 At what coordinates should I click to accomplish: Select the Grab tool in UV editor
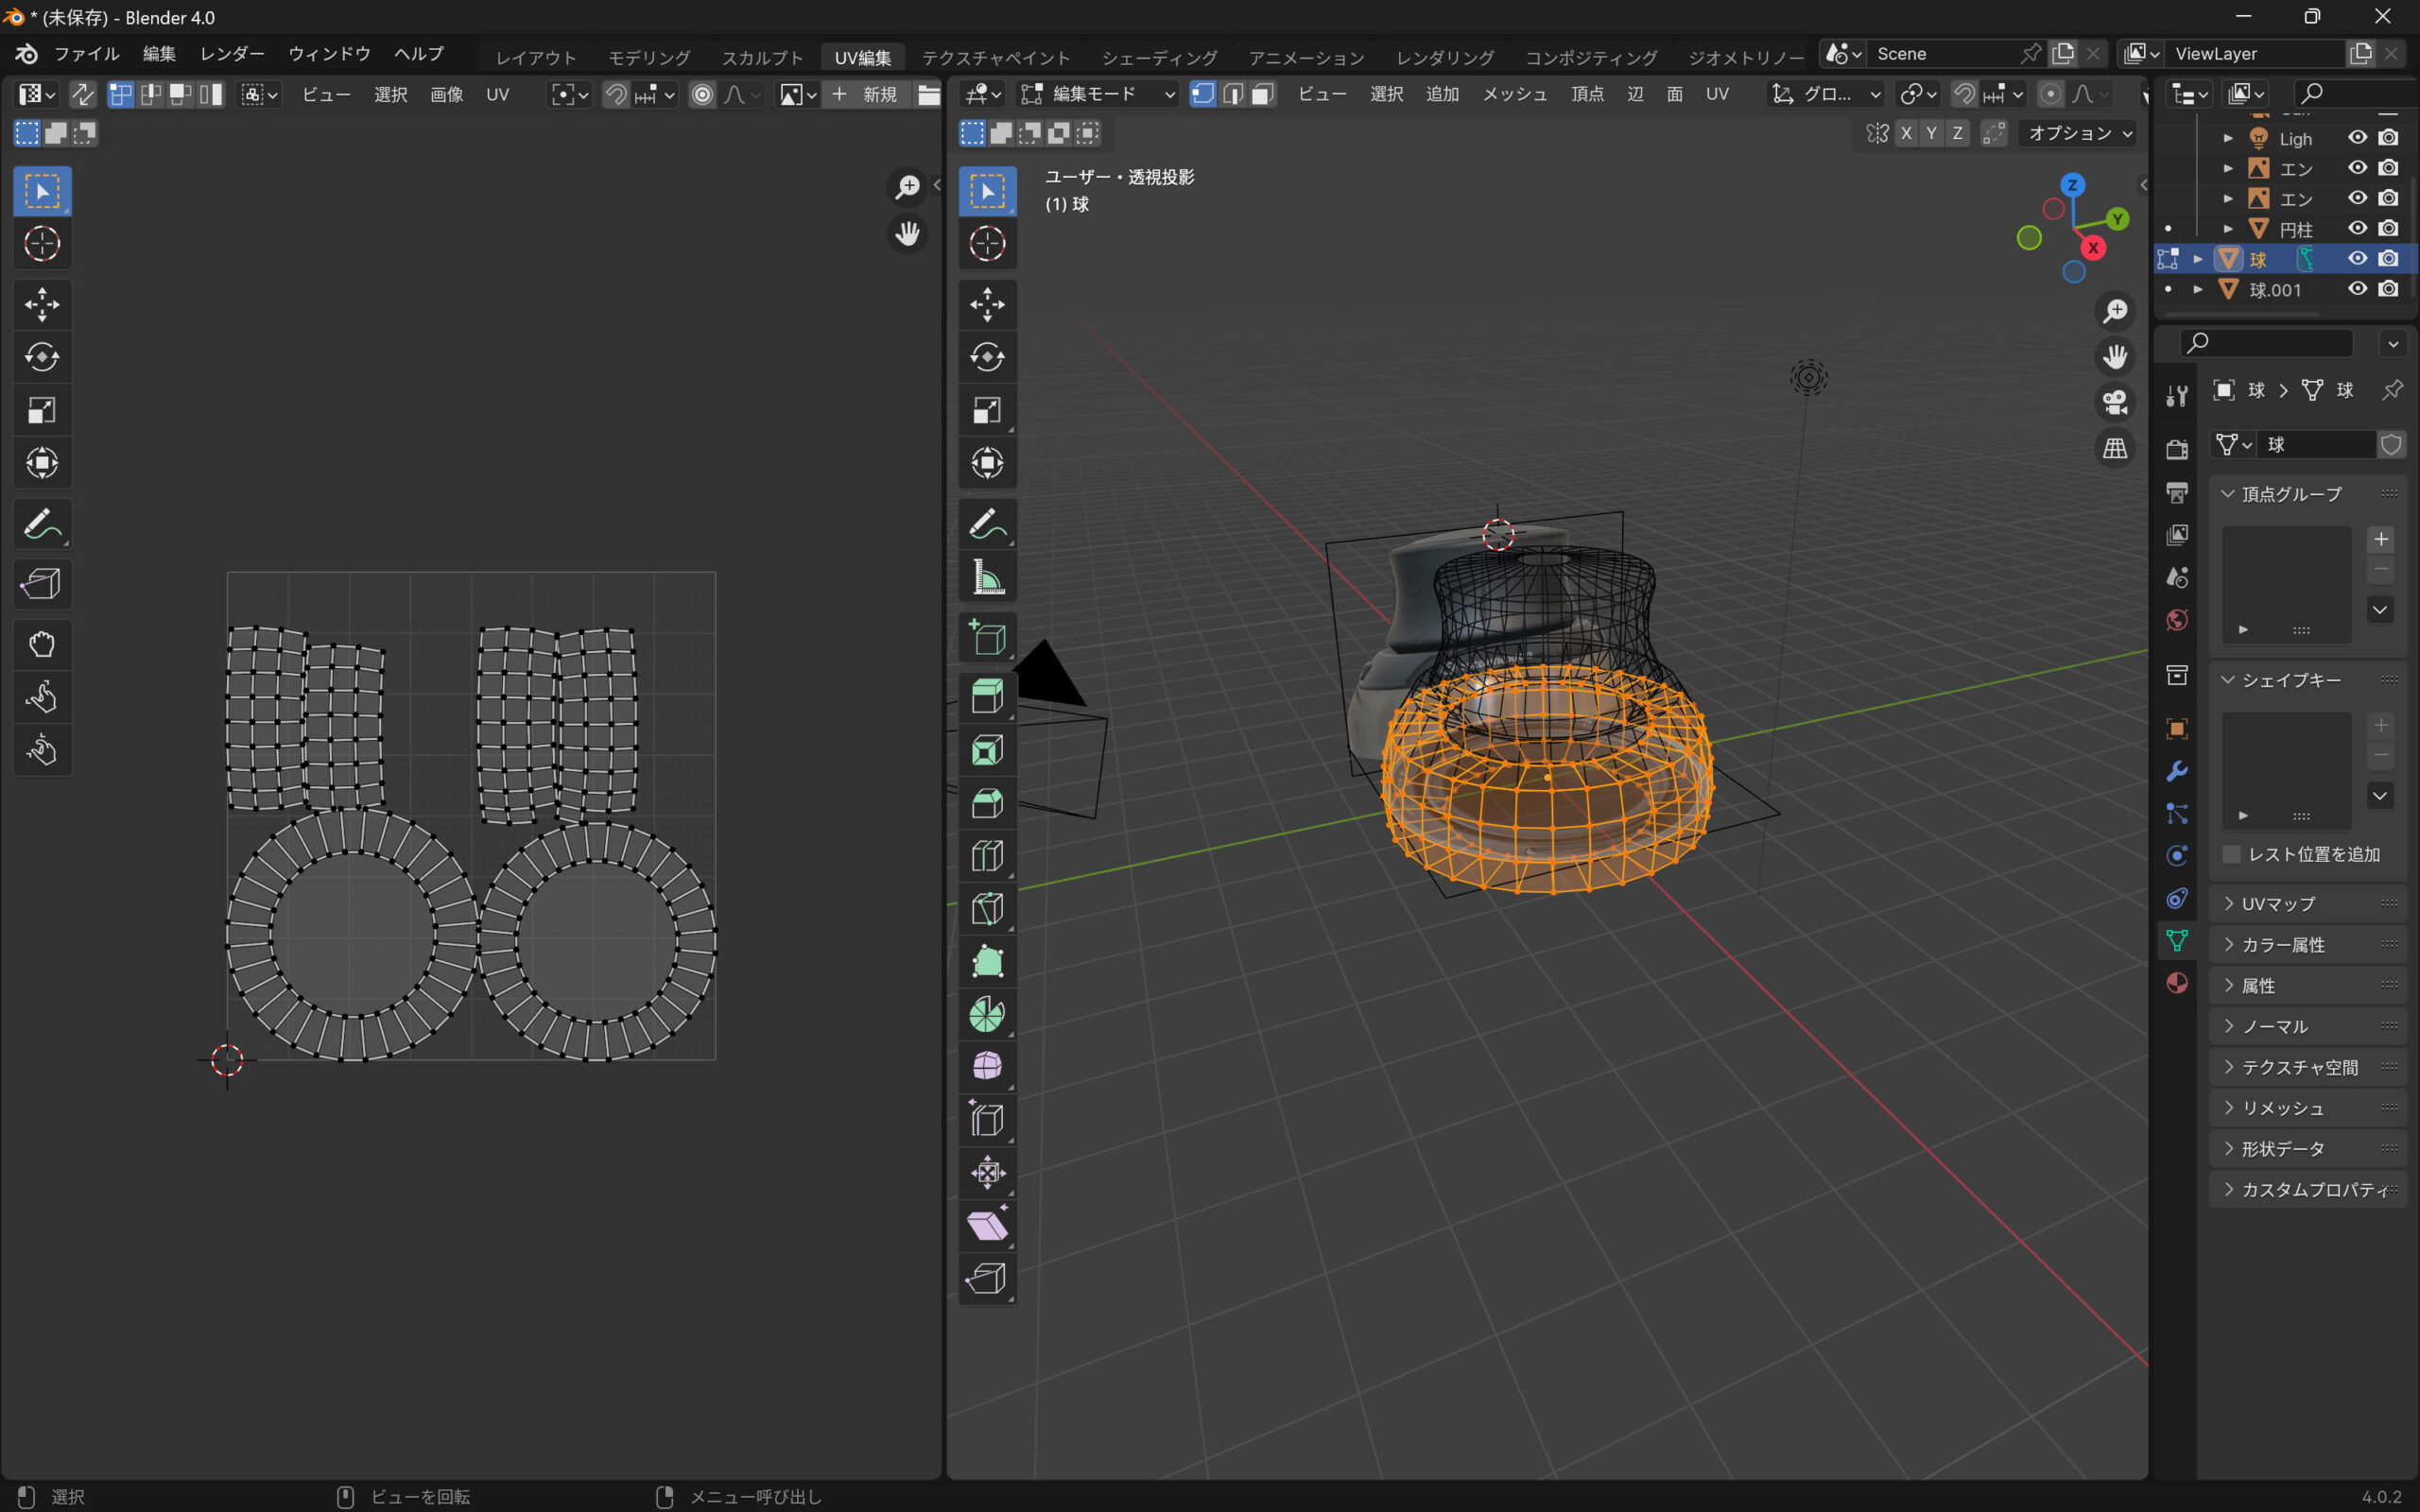pyautogui.click(x=41, y=644)
